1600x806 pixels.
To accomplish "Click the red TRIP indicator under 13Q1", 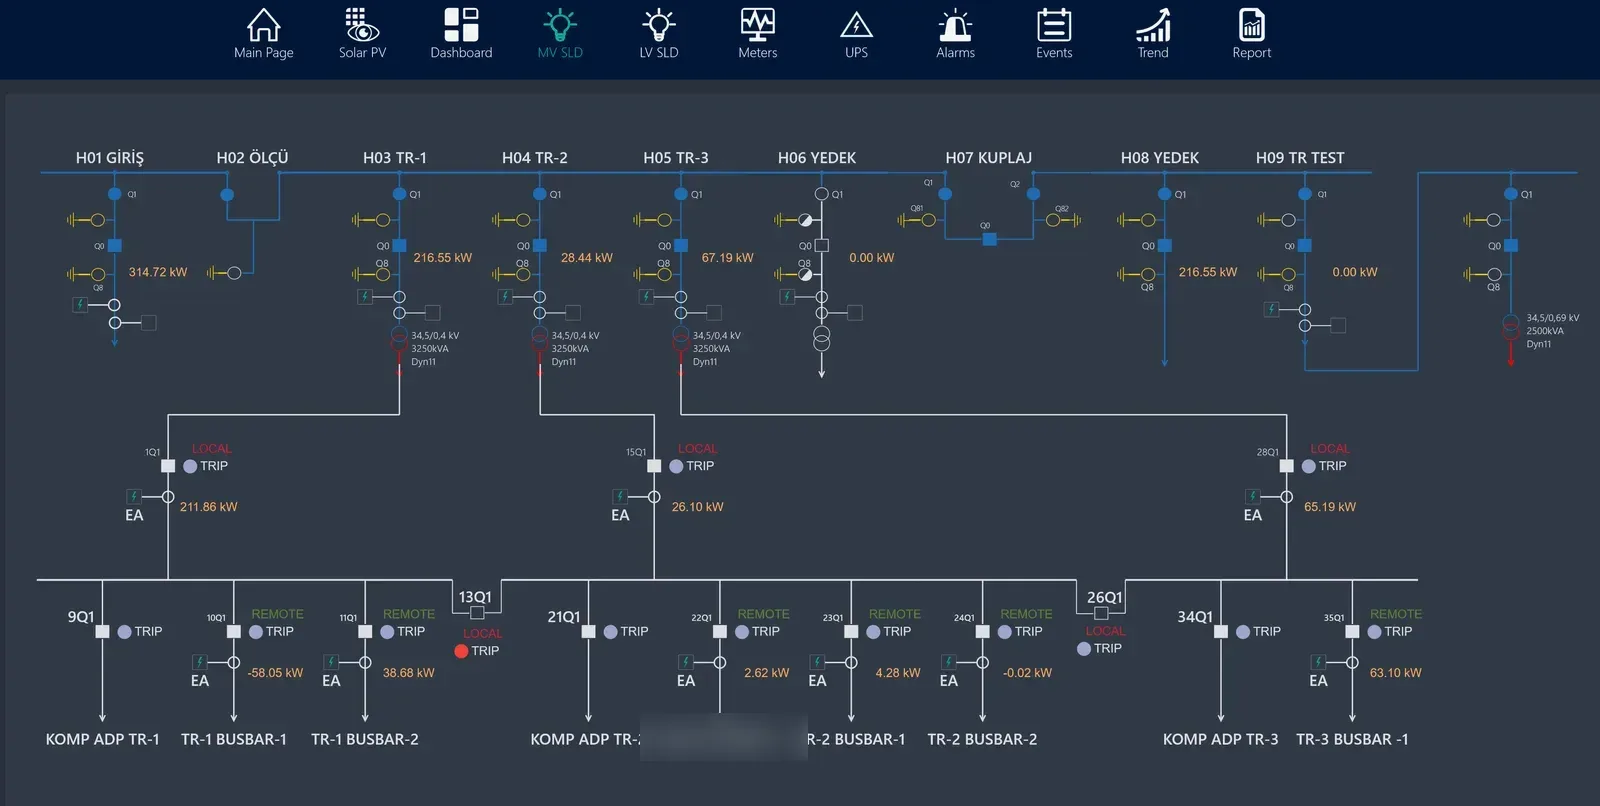I will 461,651.
